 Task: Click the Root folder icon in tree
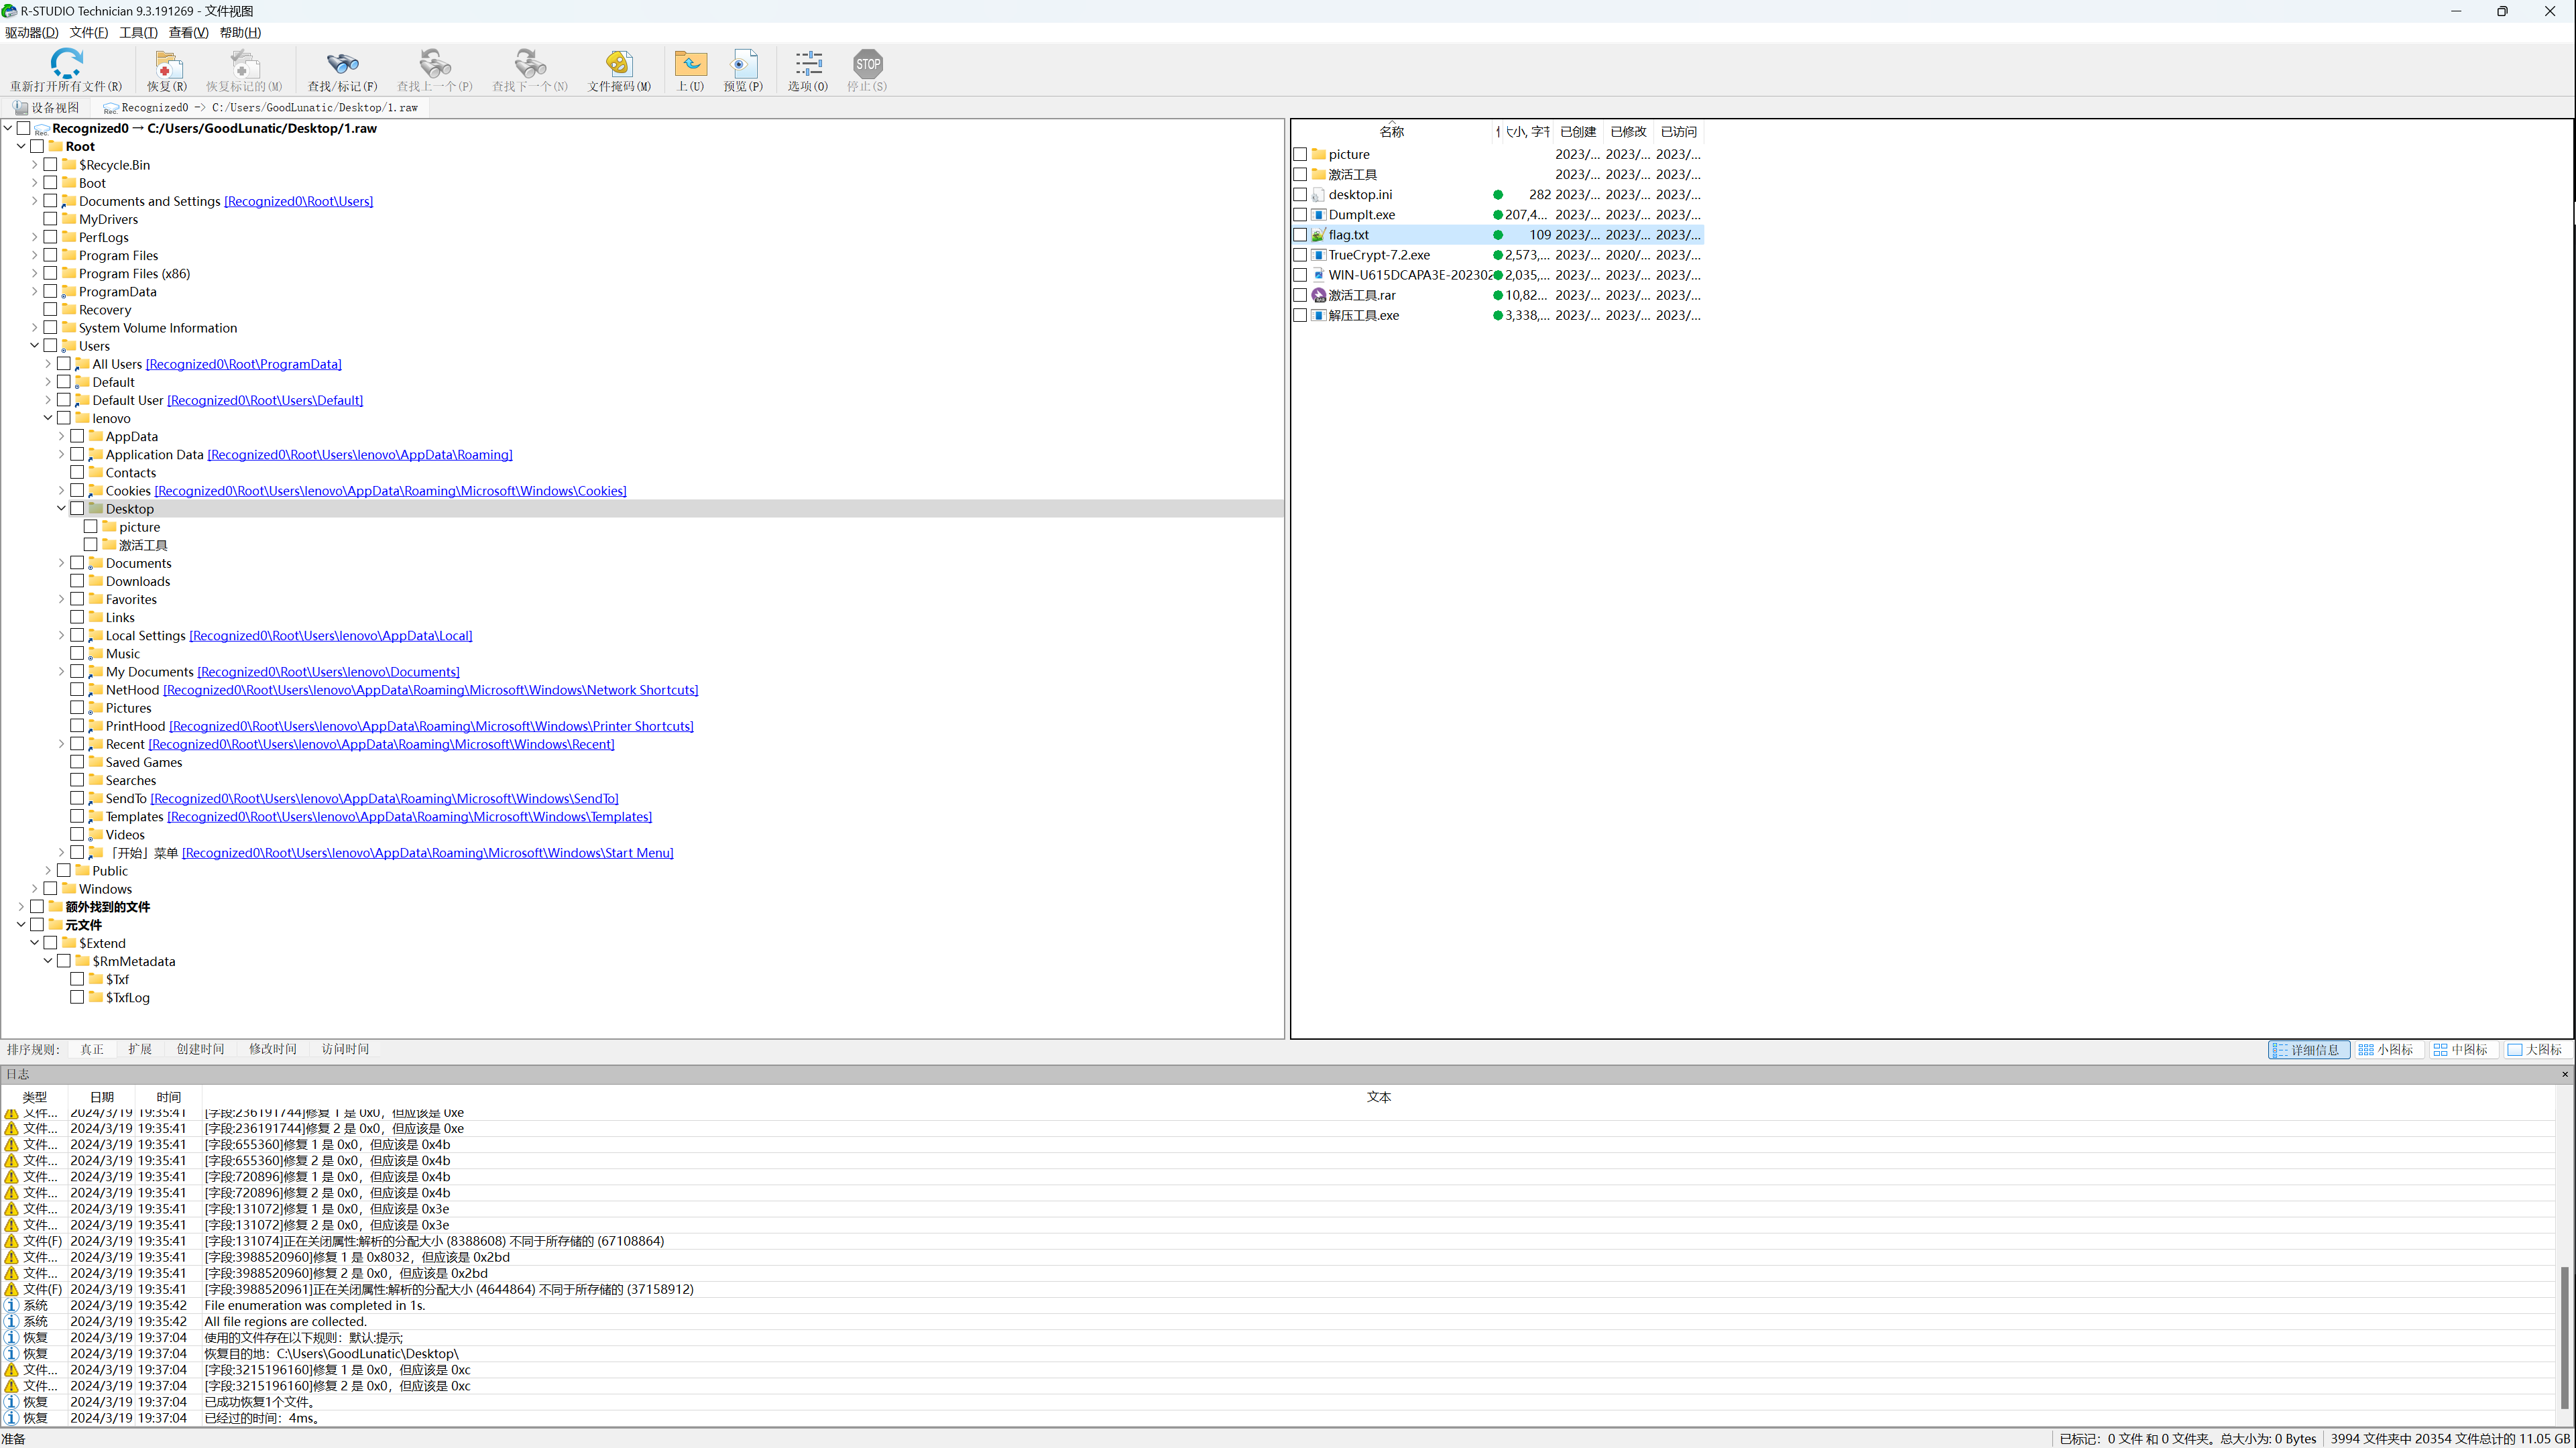point(56,146)
